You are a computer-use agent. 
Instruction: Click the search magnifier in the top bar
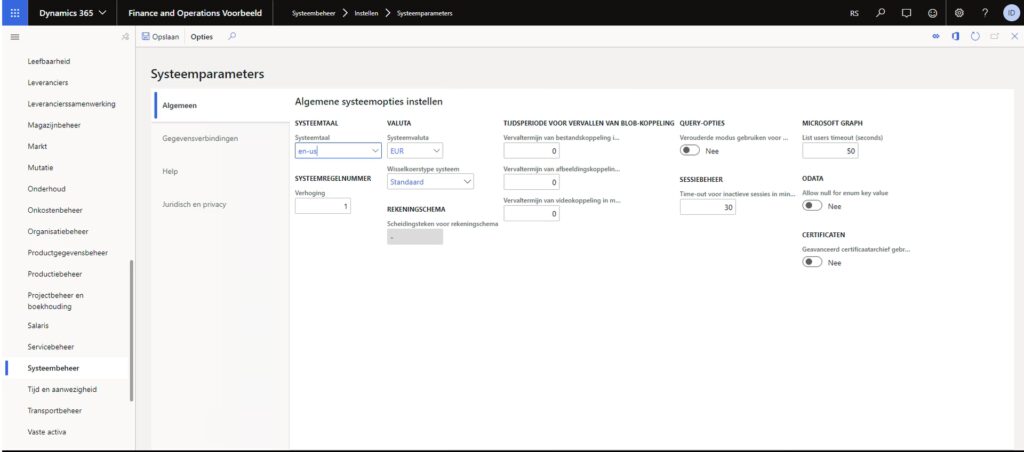tap(880, 13)
